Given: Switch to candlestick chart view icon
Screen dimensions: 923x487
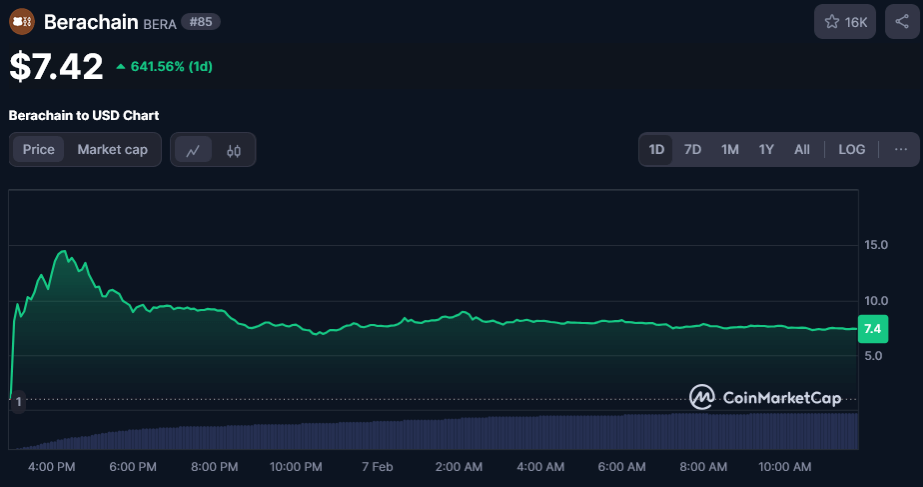Looking at the screenshot, I should 234,150.
